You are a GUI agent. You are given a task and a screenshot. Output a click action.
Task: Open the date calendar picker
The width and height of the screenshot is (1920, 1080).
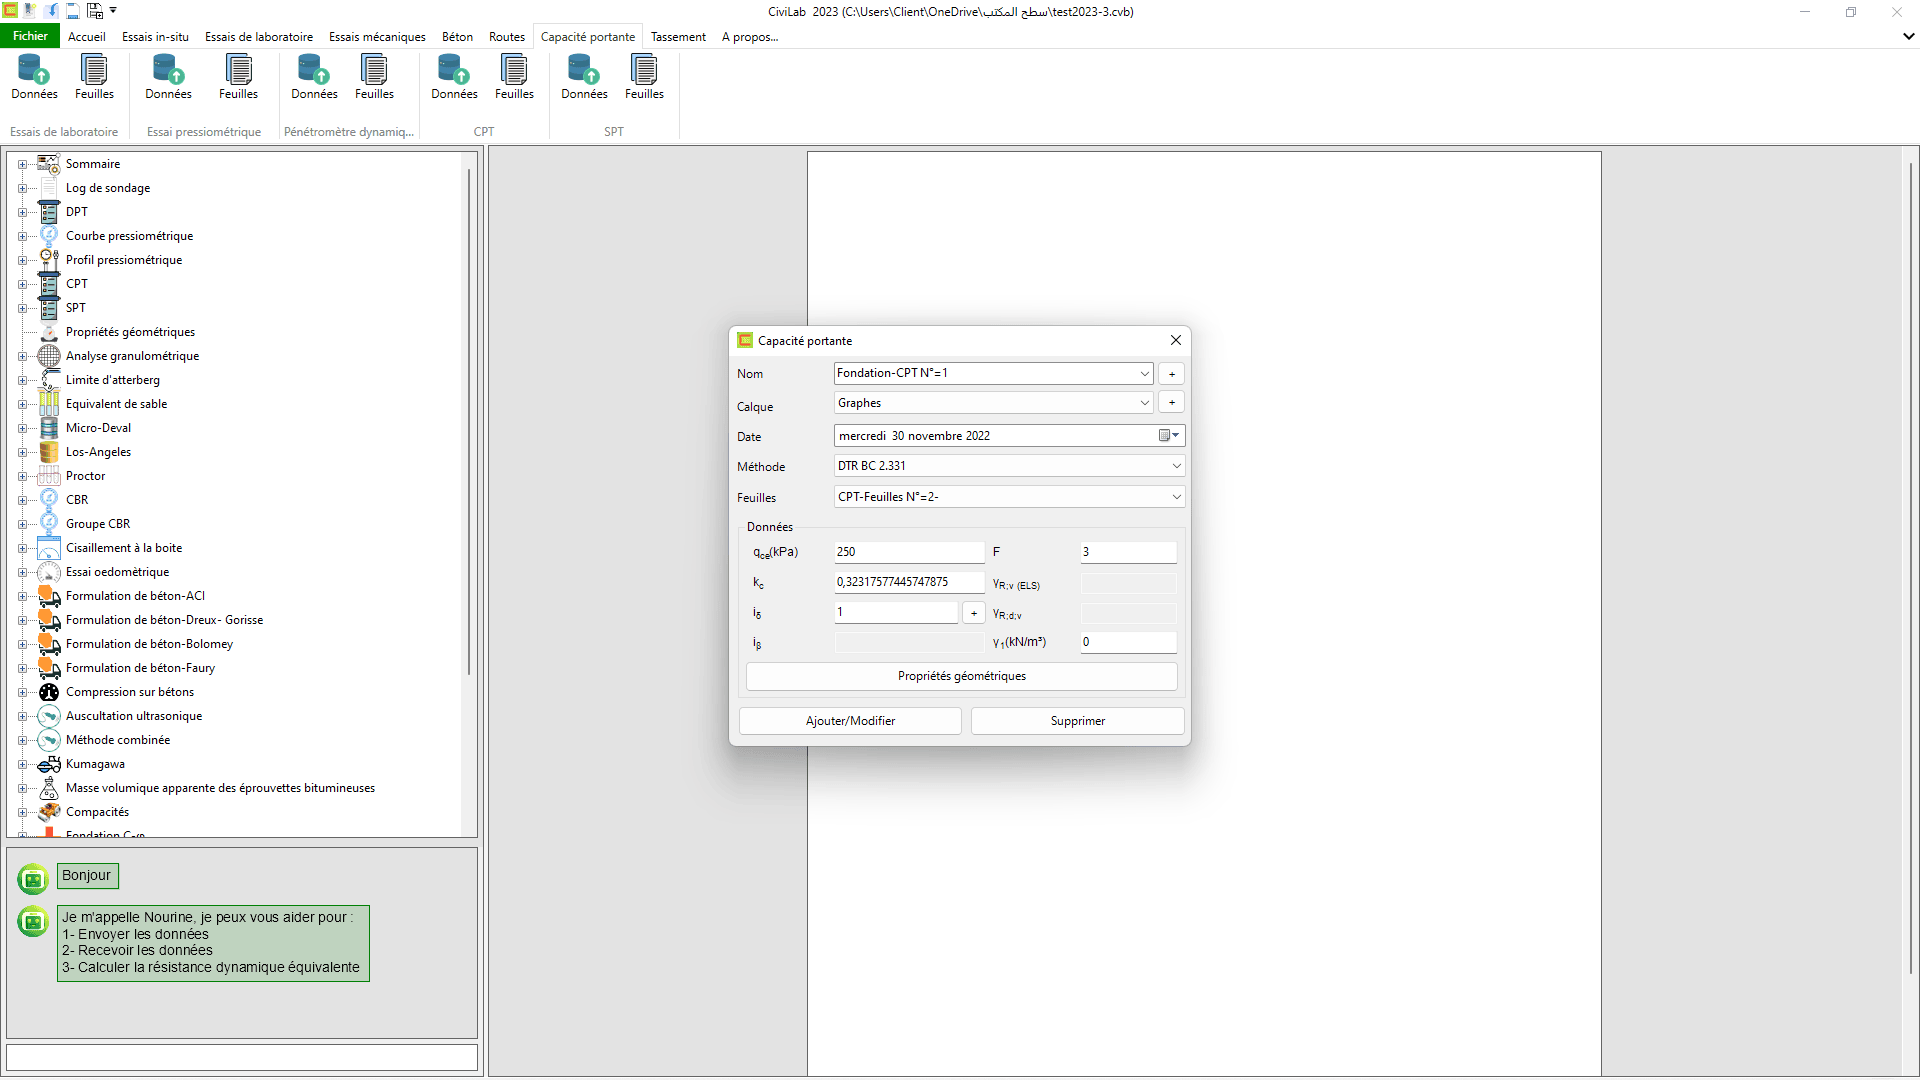click(1169, 436)
